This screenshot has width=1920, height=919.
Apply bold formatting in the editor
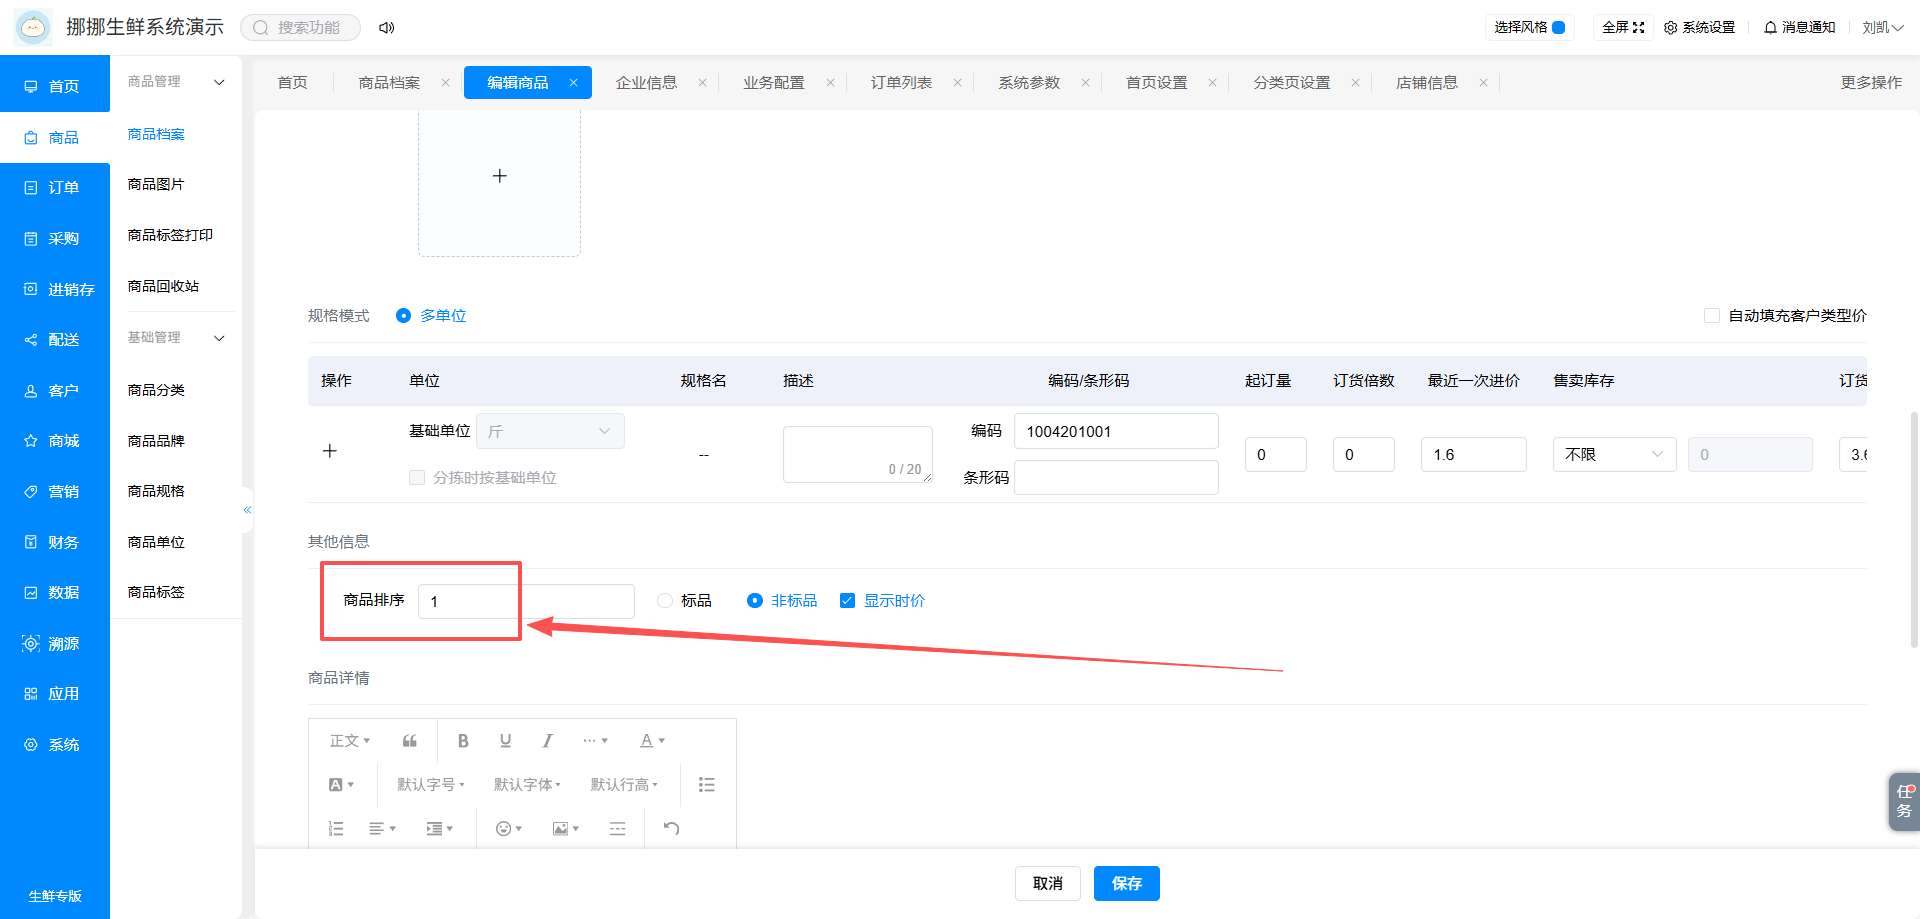point(463,741)
